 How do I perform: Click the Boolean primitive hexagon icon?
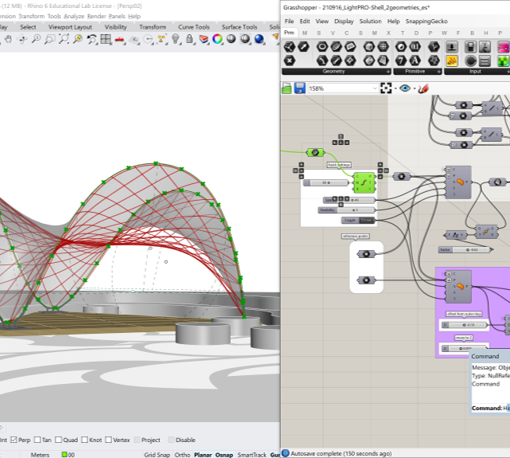coord(401,47)
